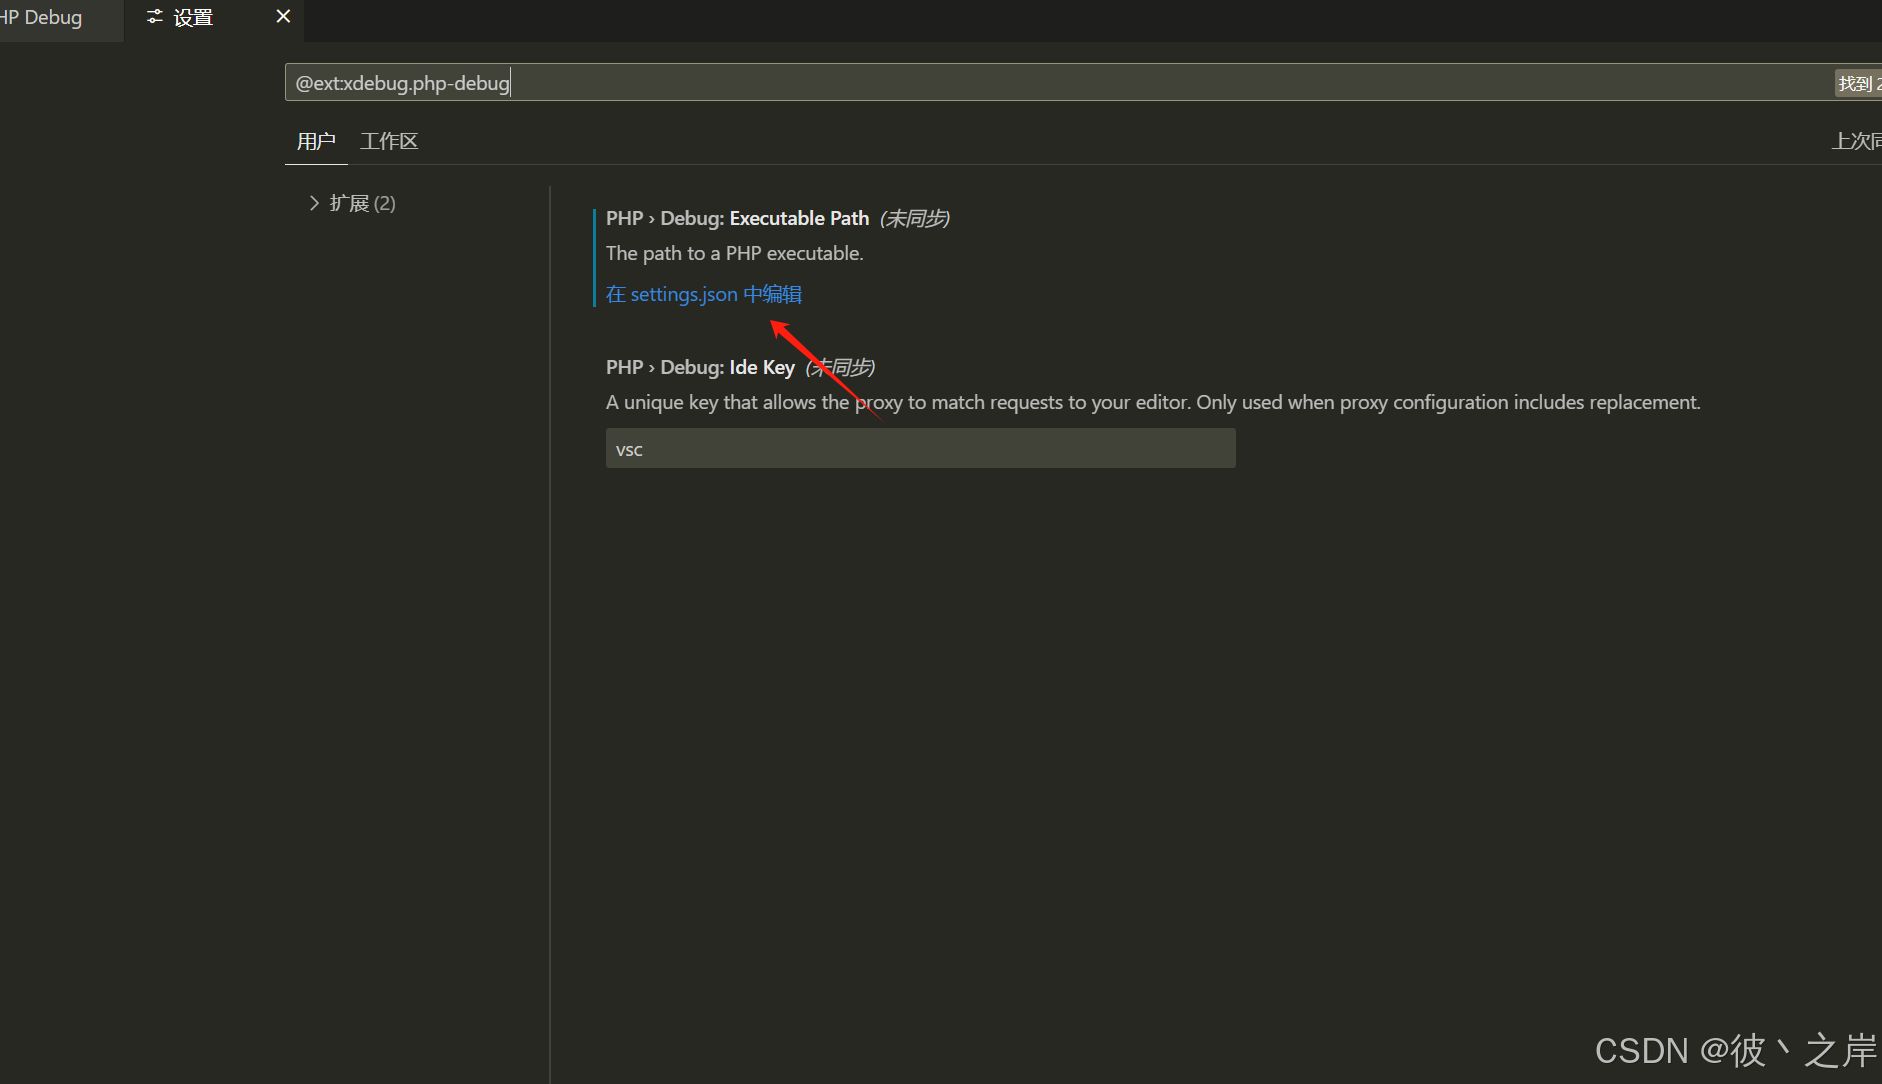
Task: Click inside the vsc Ide Key field
Action: coord(920,448)
